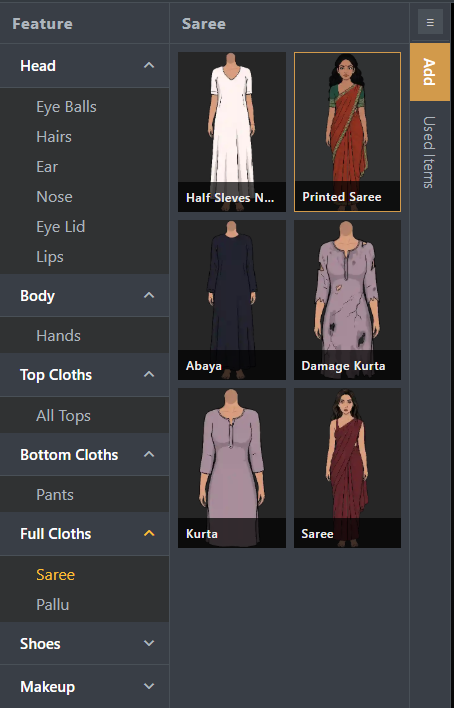Select the Kurta outfit thumbnail
The height and width of the screenshot is (708, 454).
pos(232,468)
